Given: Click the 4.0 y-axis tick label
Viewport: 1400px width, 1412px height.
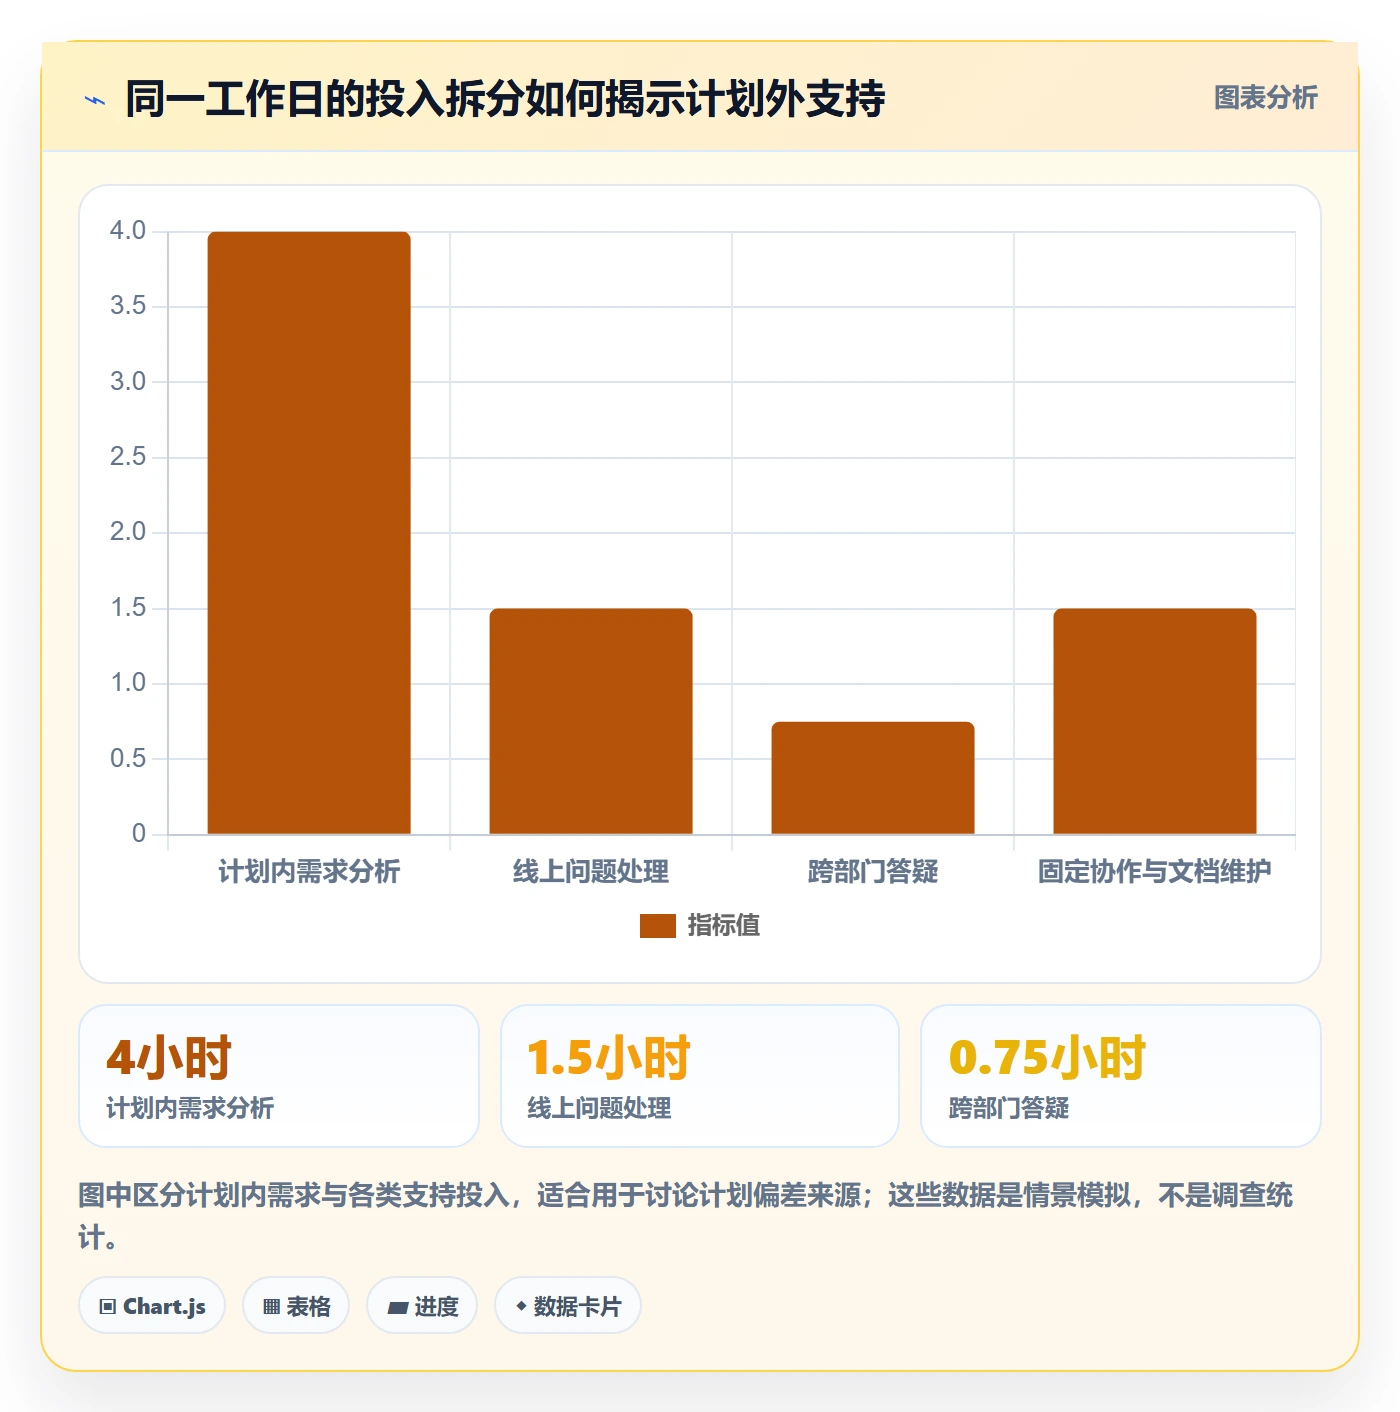Looking at the screenshot, I should click(128, 231).
